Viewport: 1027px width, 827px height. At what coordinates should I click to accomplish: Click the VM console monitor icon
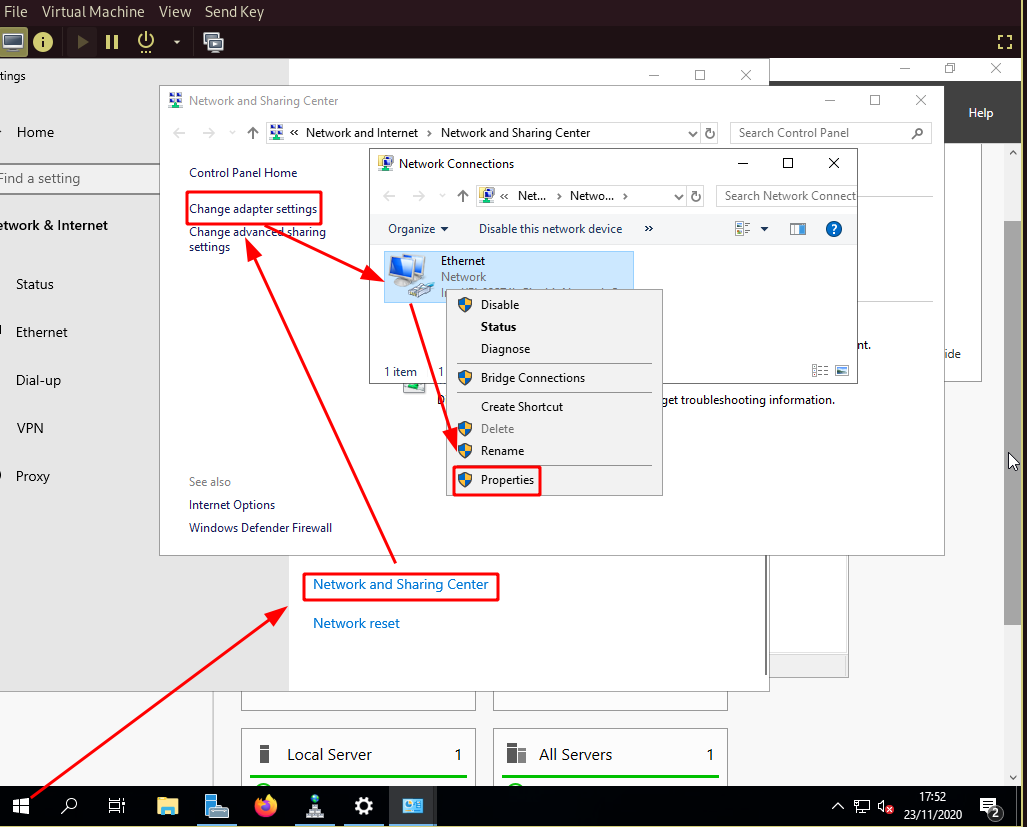[x=13, y=43]
